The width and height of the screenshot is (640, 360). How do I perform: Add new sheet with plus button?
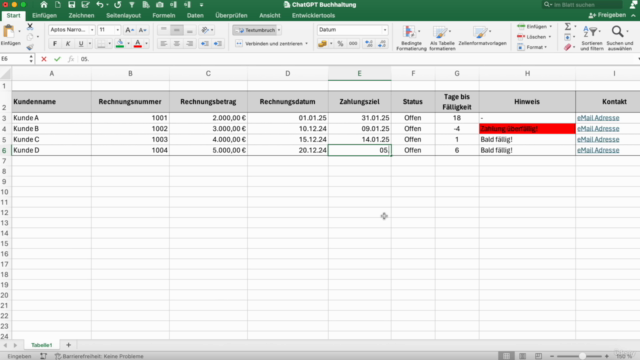tap(68, 345)
